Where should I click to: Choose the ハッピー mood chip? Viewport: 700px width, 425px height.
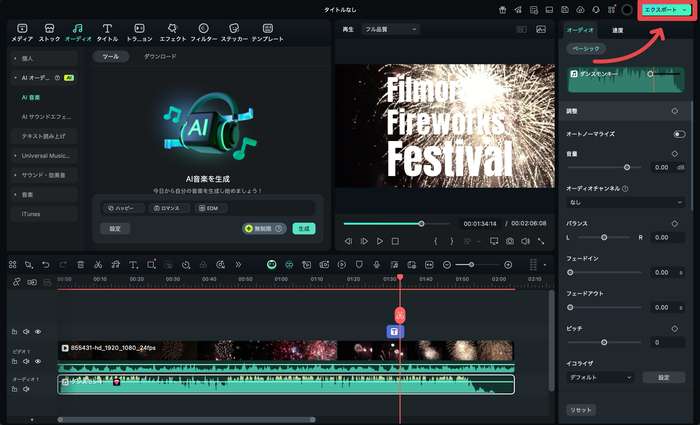pos(124,208)
